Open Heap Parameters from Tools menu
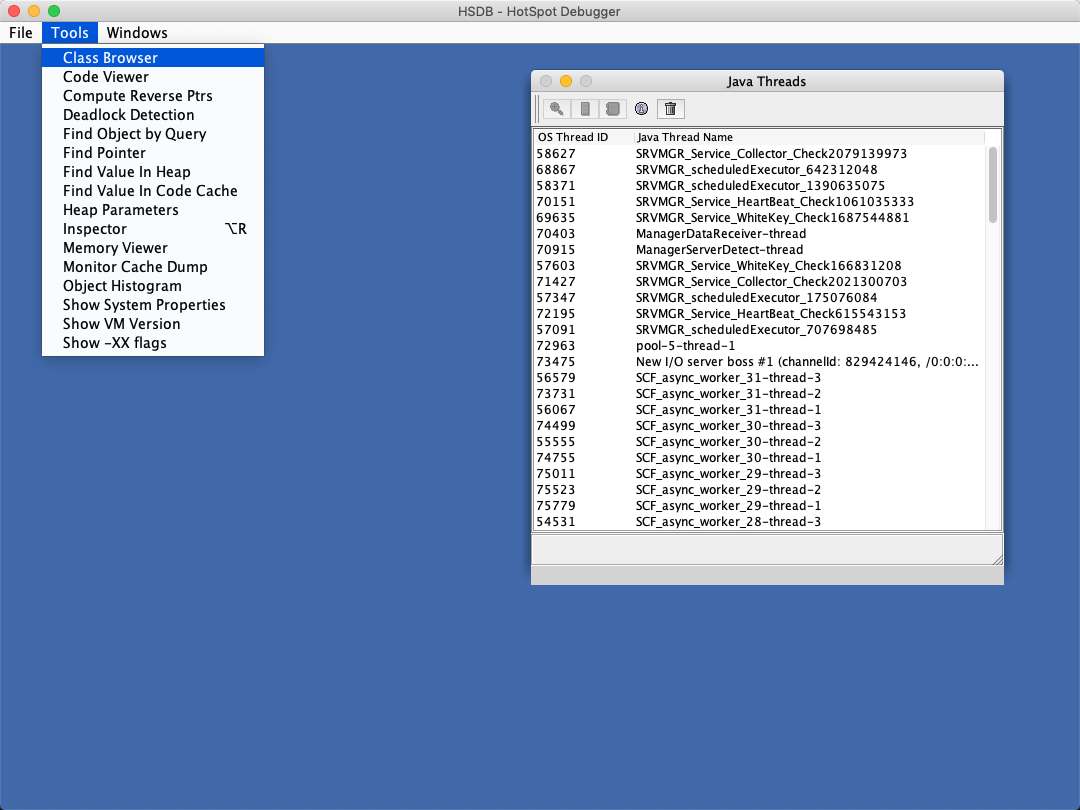Viewport: 1080px width, 810px height. point(153,210)
